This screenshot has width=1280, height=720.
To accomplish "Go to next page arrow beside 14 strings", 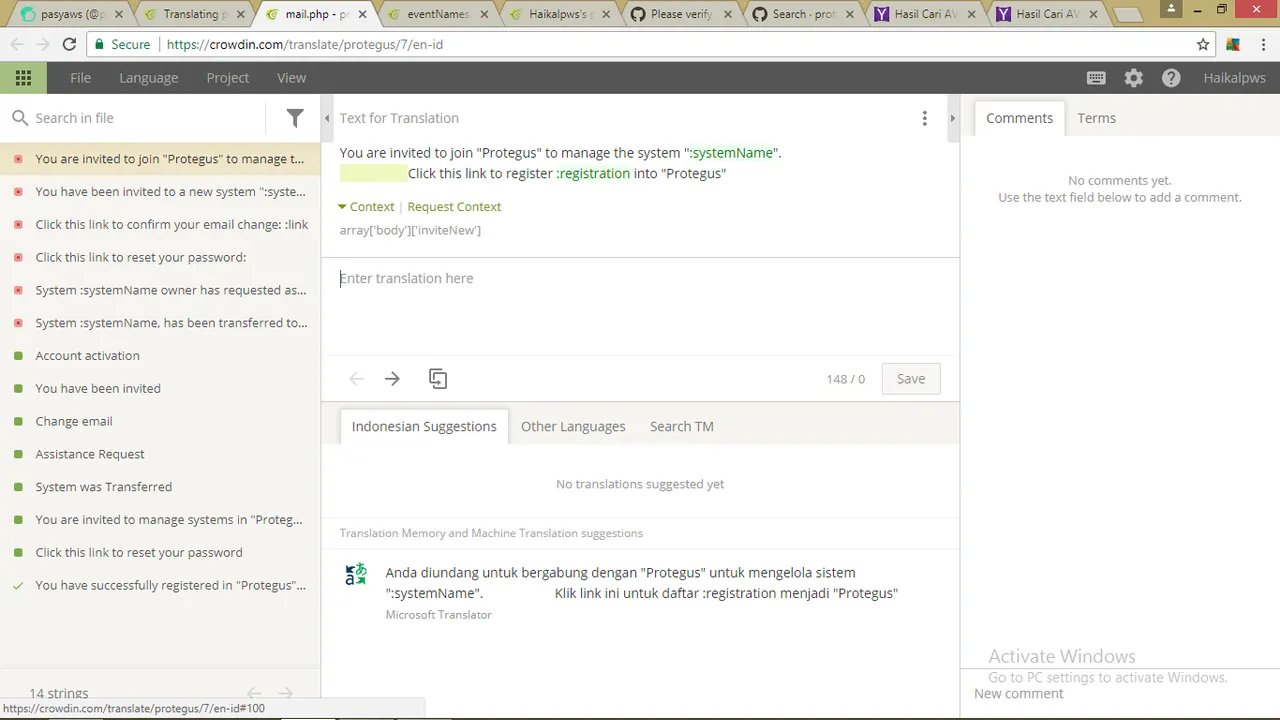I will tap(286, 693).
